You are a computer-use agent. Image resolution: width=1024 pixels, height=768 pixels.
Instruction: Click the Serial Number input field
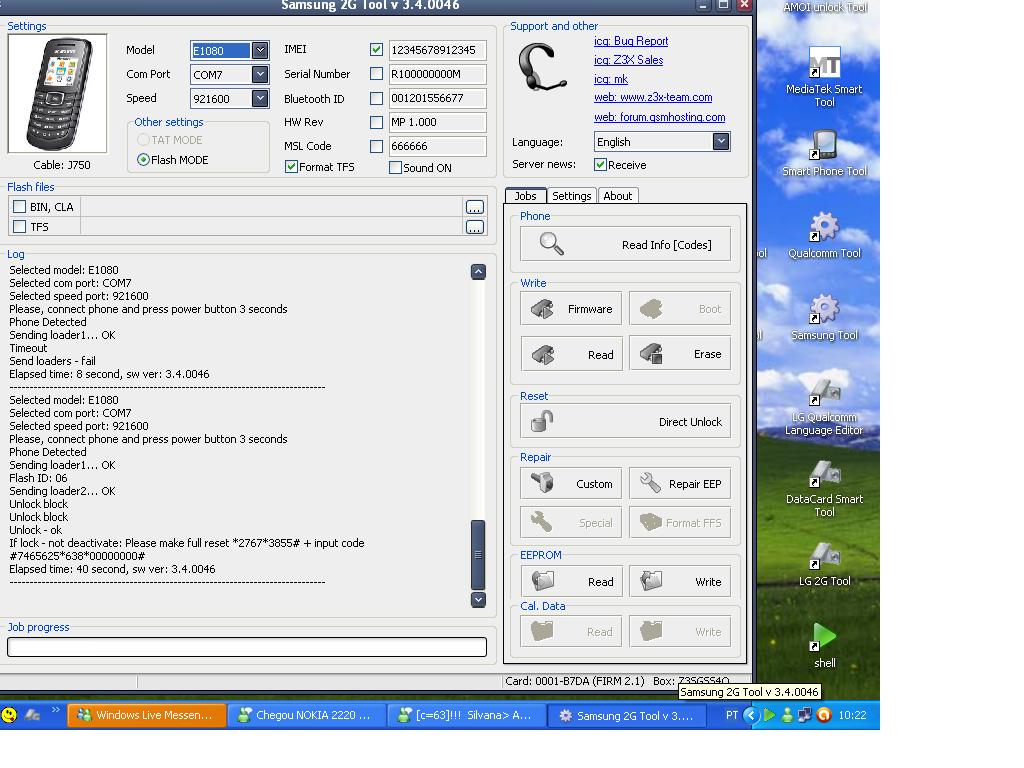[x=438, y=74]
